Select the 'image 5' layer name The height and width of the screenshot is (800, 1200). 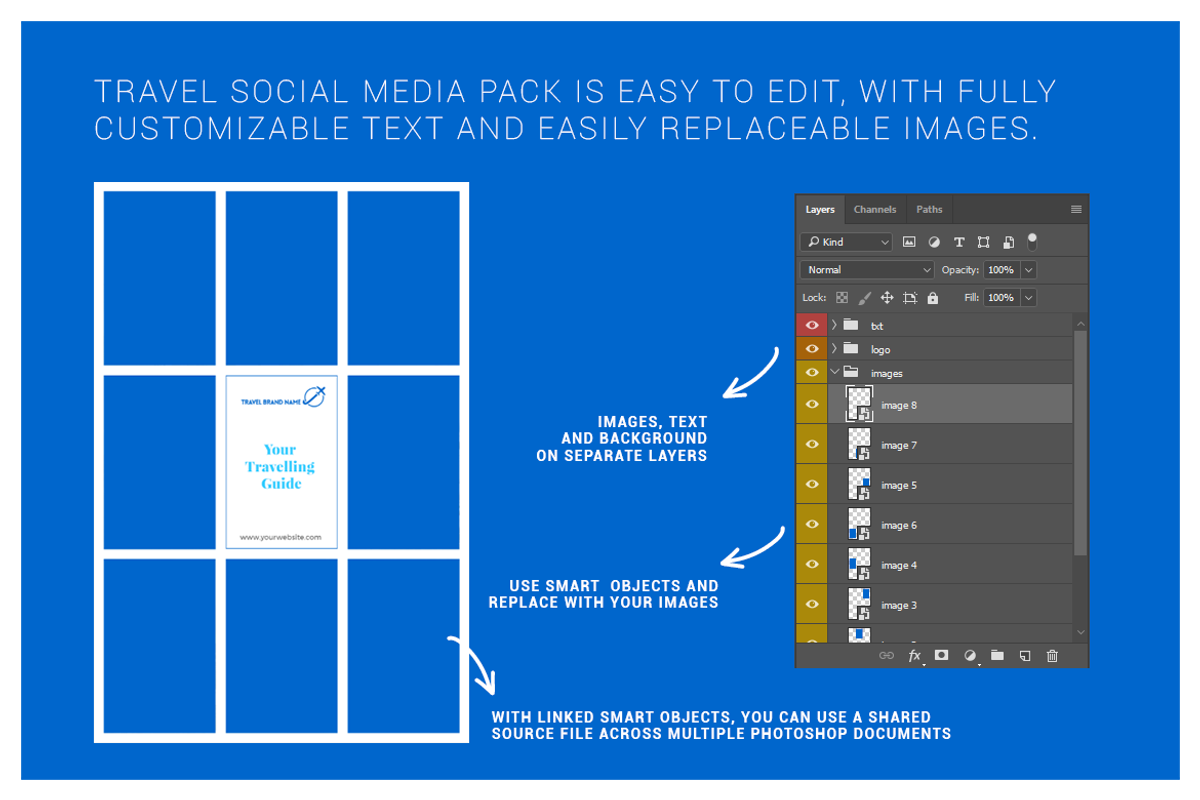(x=899, y=485)
